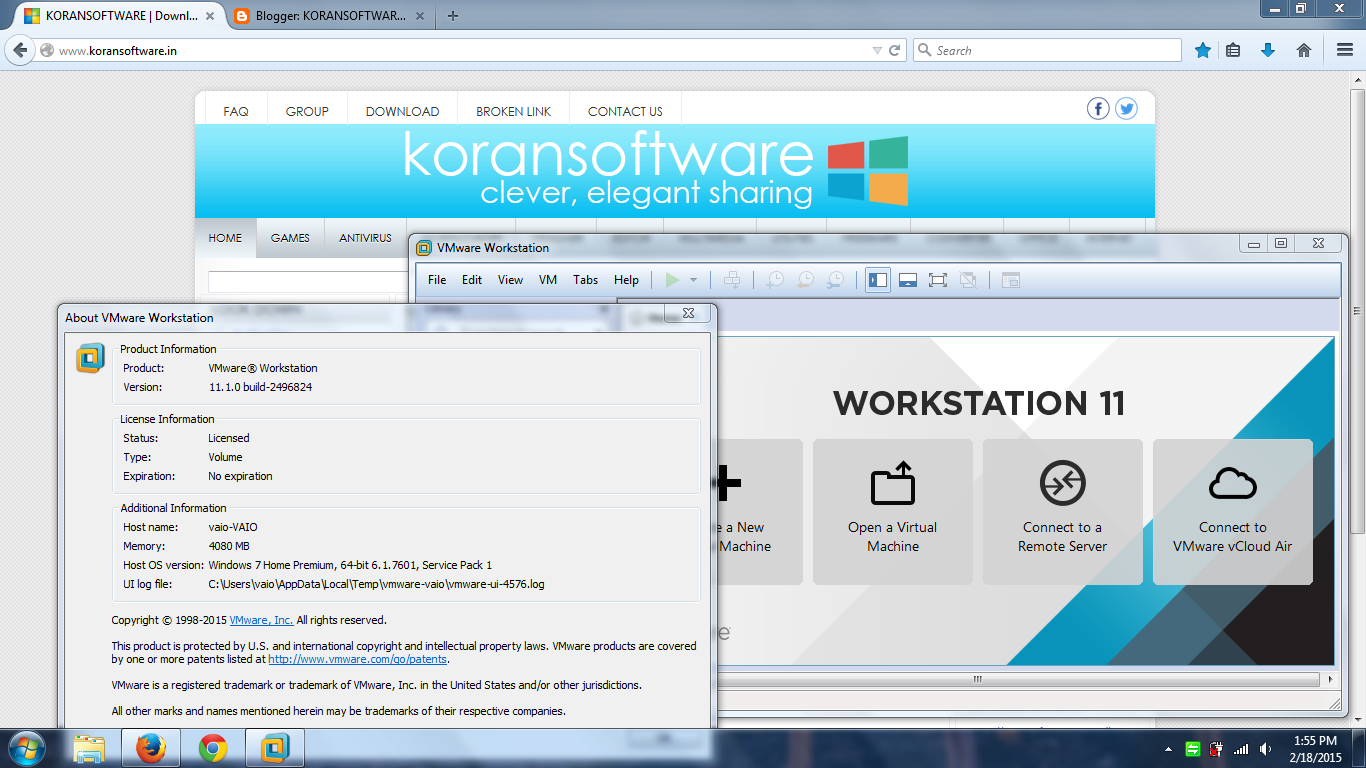1366x768 pixels.
Task: Open the Windows Start menu
Action: click(26, 748)
